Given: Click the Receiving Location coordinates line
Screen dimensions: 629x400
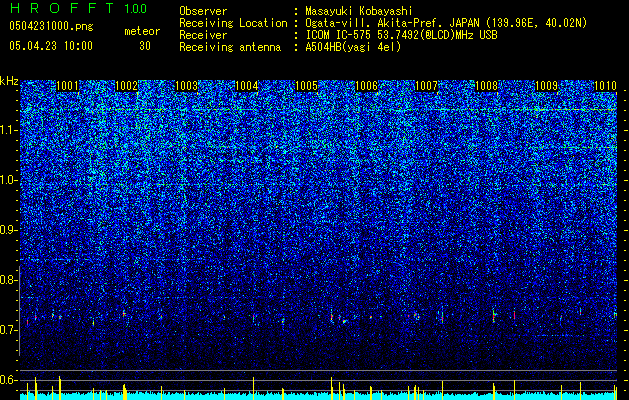Looking at the screenshot, I should click(x=446, y=23).
